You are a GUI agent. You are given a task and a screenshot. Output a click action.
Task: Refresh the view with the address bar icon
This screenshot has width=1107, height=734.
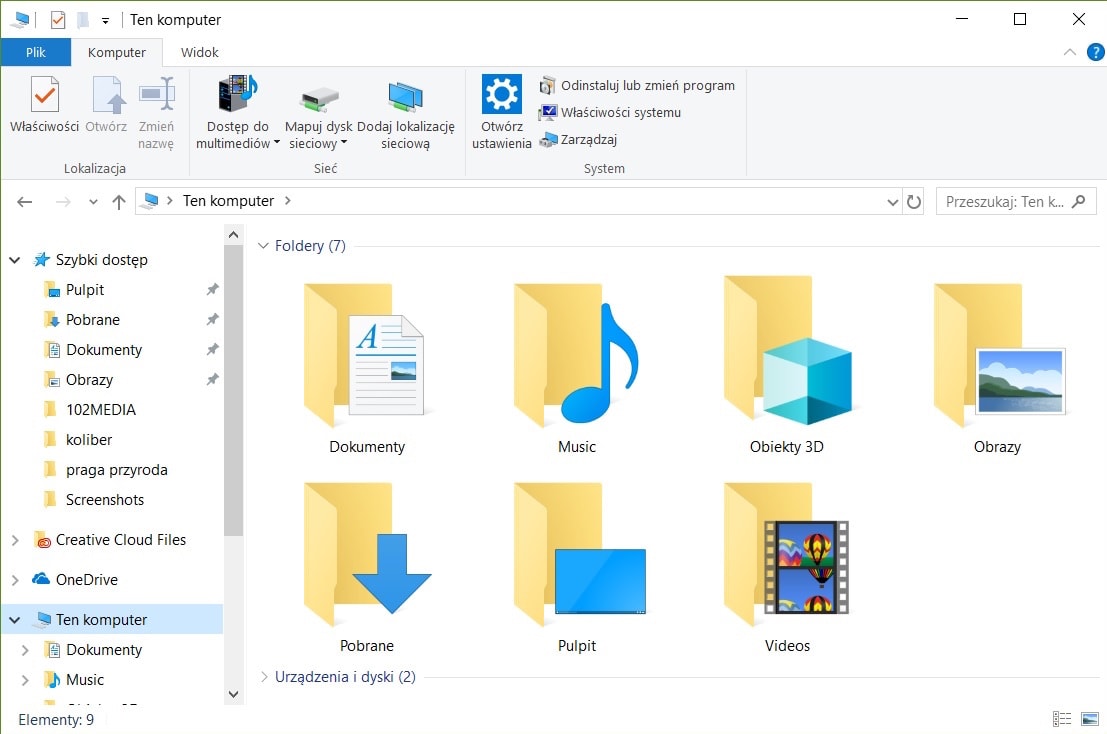(x=914, y=201)
